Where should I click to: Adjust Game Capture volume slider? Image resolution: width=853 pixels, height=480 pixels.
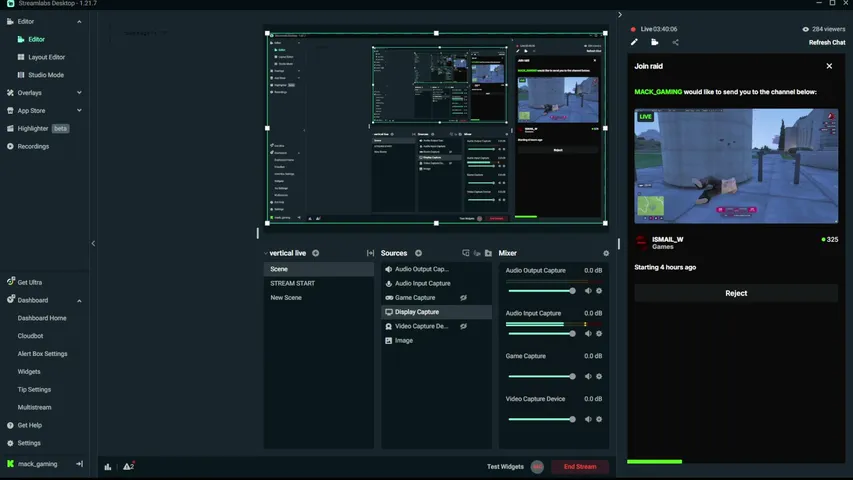(x=541, y=376)
